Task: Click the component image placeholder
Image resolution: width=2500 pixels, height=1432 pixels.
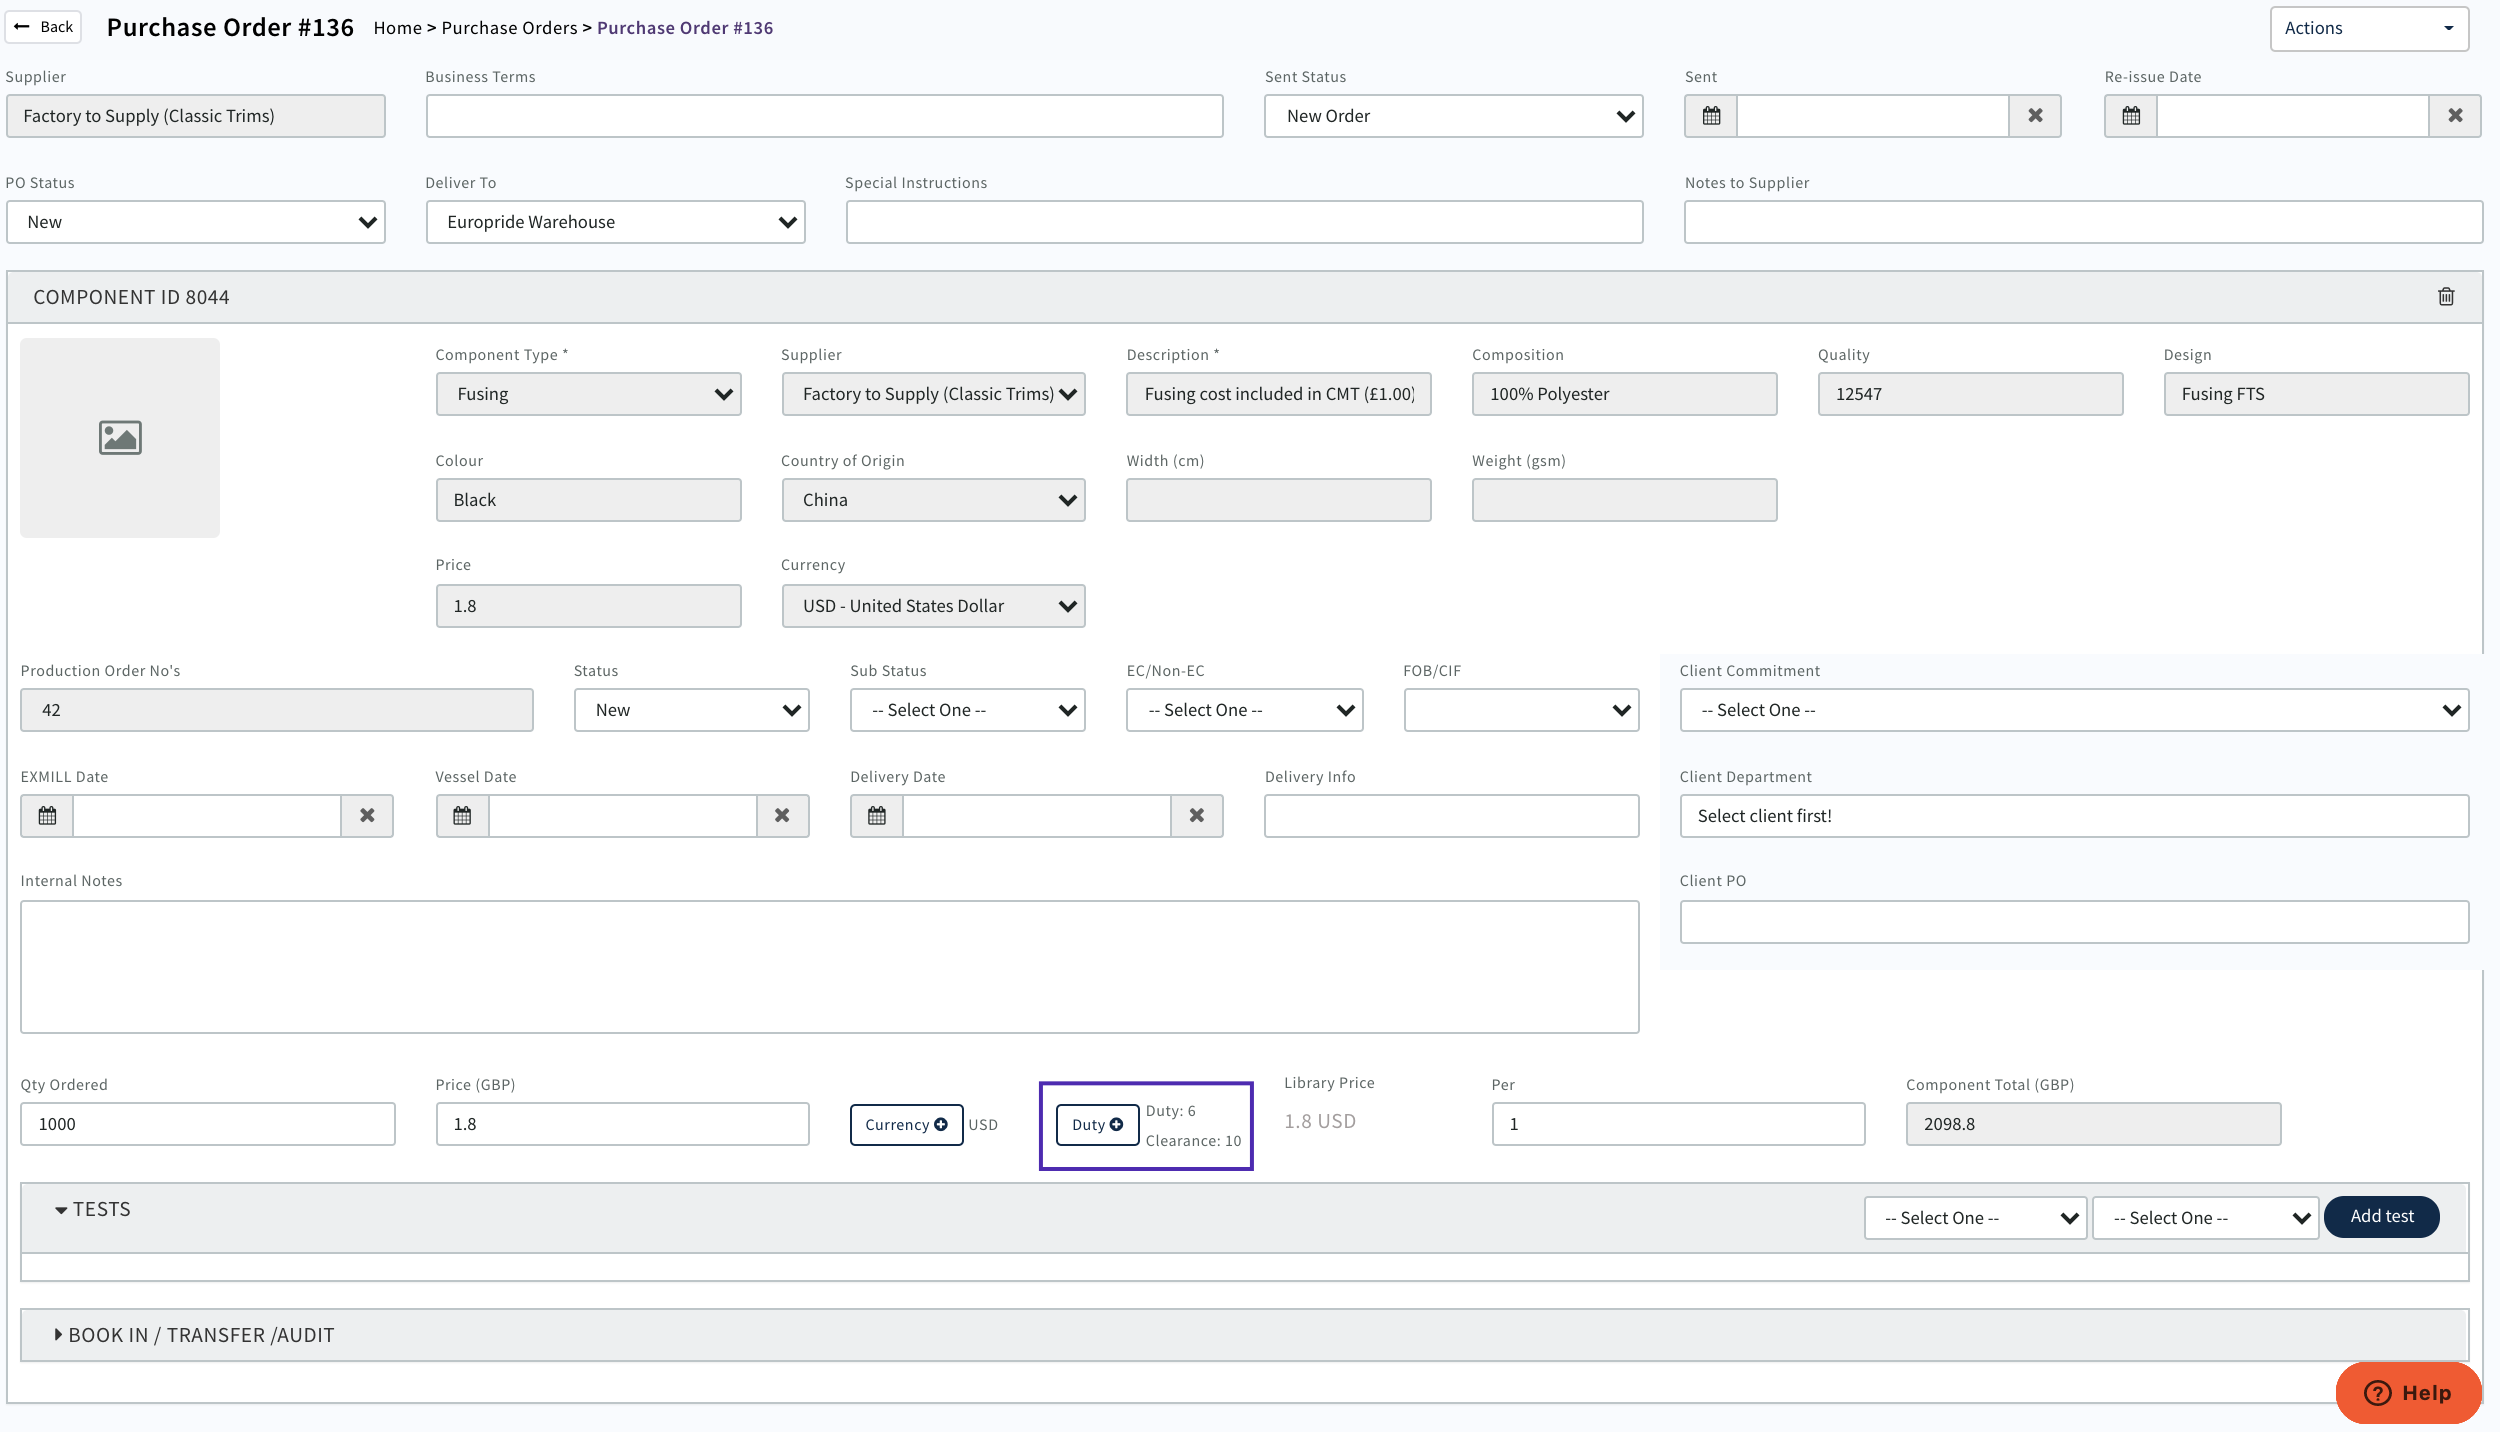Action: click(x=120, y=438)
